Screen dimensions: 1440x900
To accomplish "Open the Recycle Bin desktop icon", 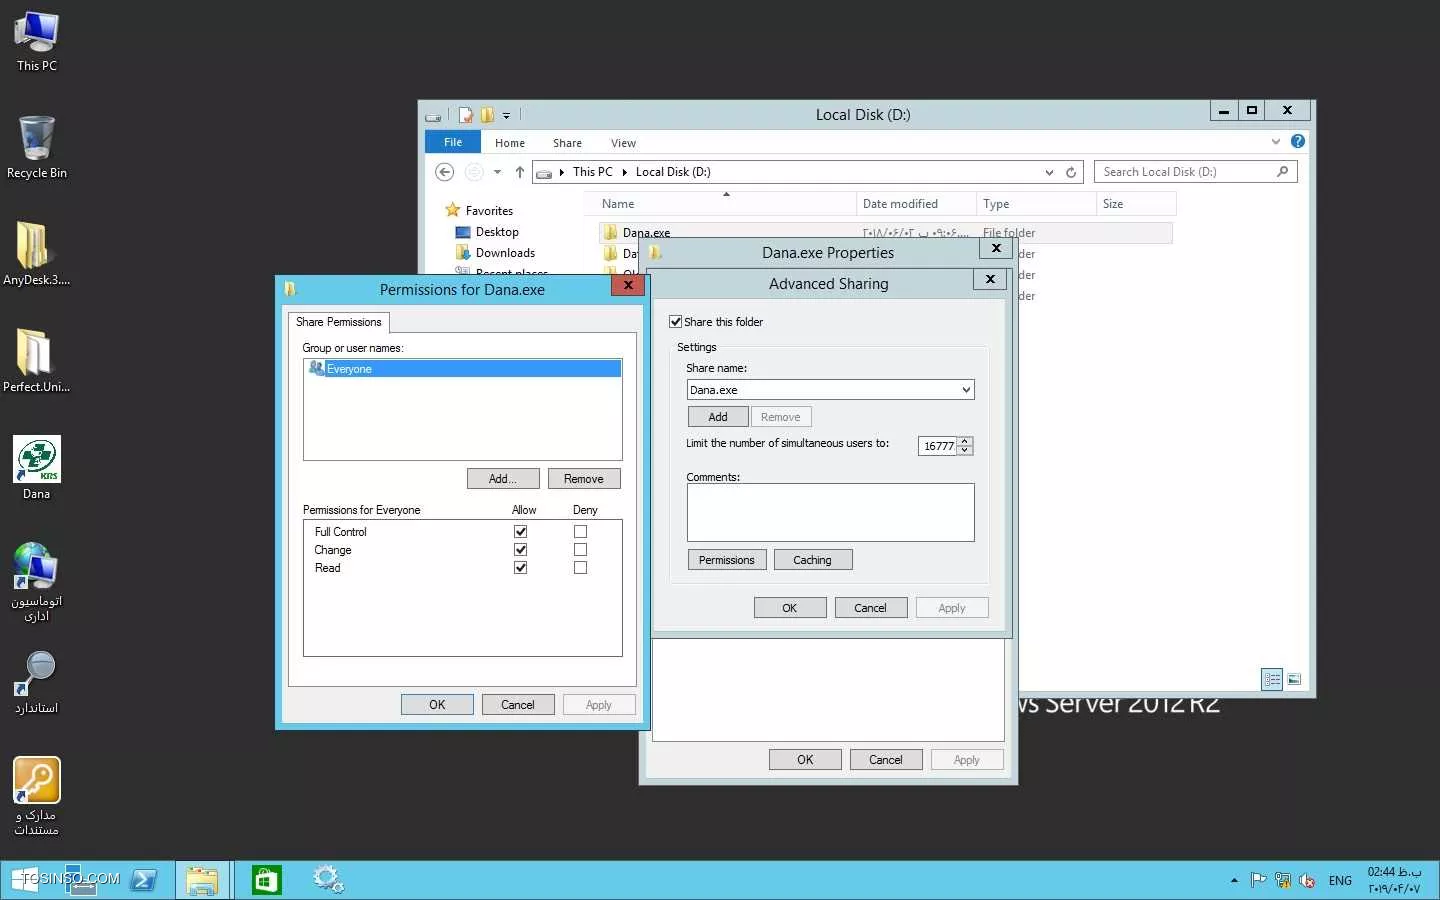I will tap(37, 147).
